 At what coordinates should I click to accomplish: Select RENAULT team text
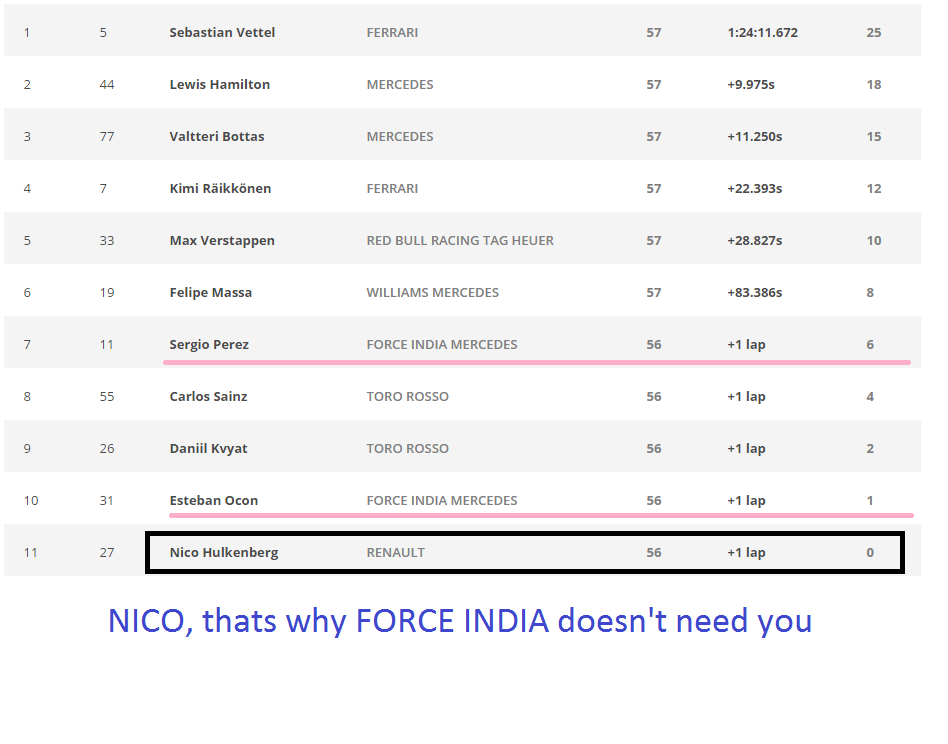[395, 552]
